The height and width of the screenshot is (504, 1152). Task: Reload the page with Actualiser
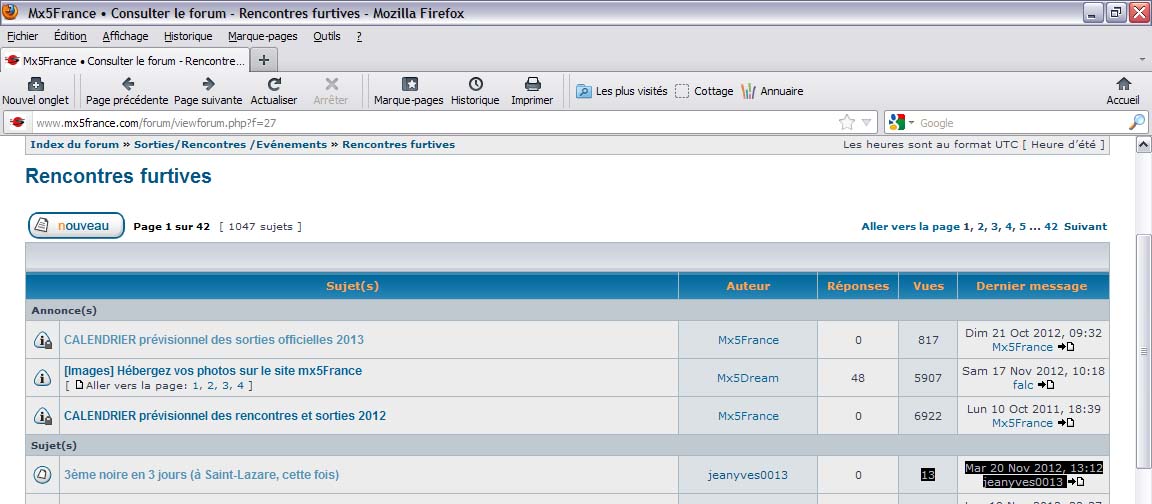[x=274, y=92]
